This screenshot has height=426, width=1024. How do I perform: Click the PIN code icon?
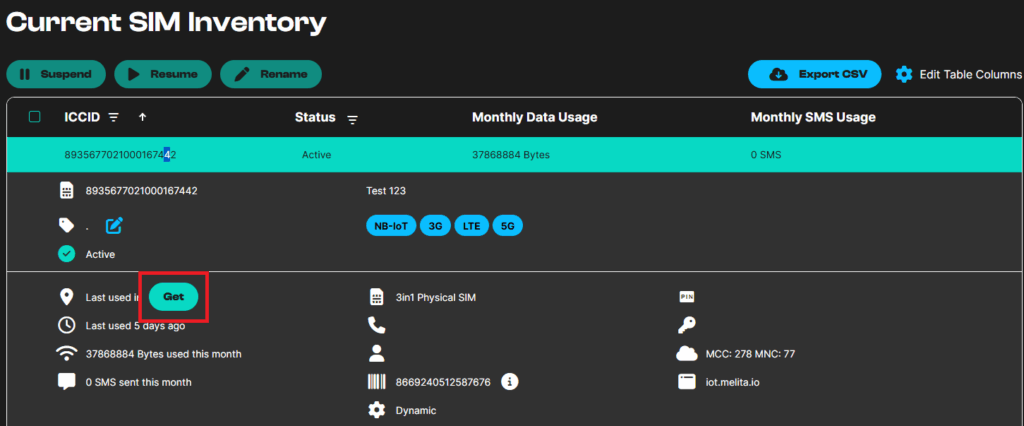pyautogui.click(x=686, y=297)
